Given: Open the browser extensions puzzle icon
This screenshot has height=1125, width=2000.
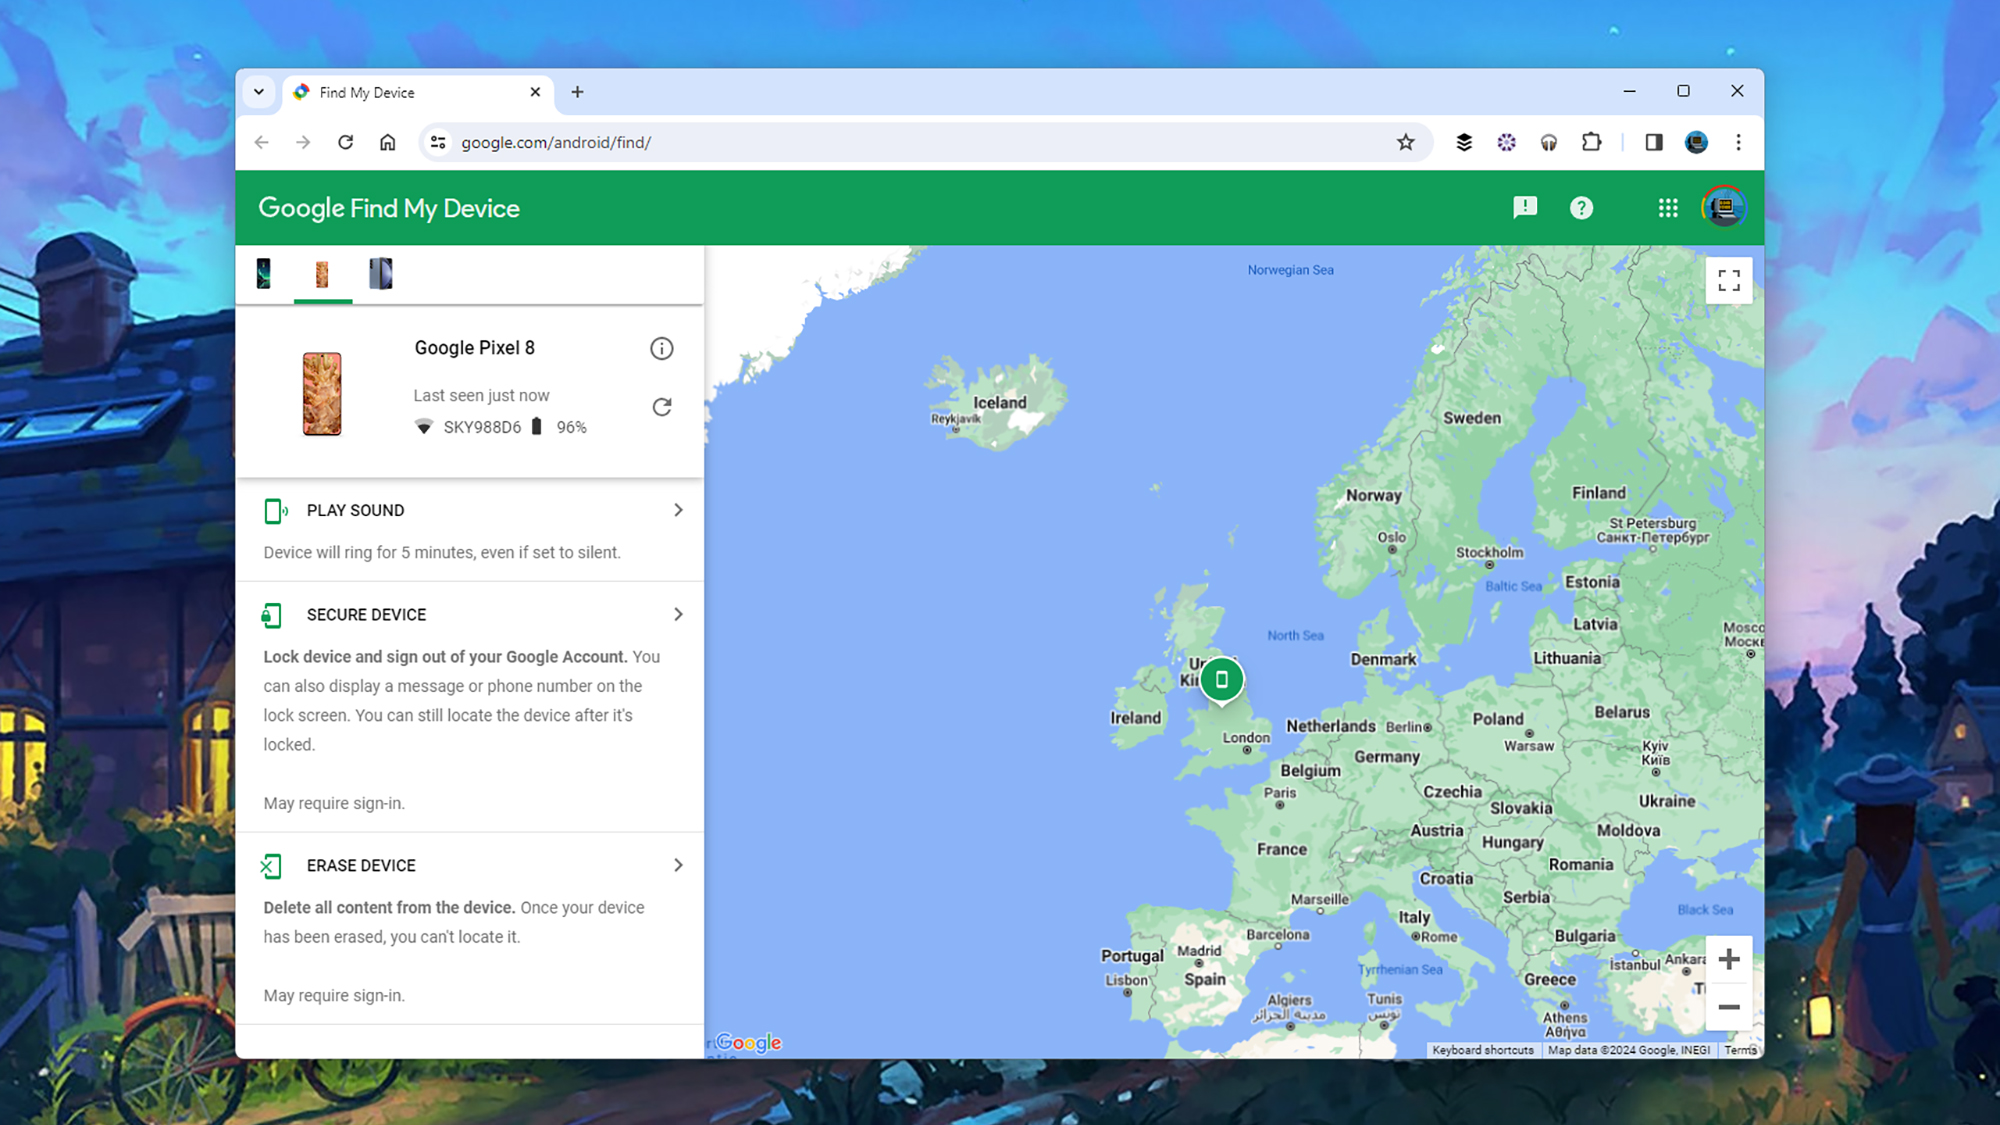Looking at the screenshot, I should tap(1591, 142).
